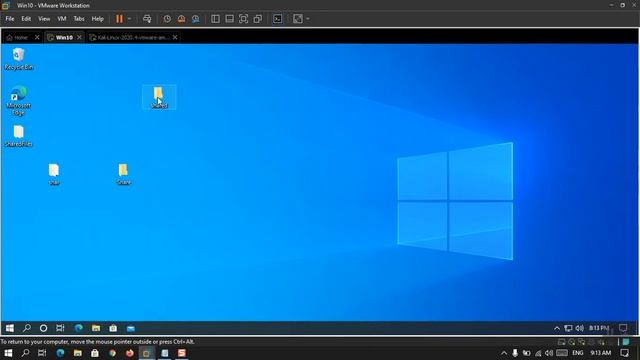
Task: Select the Share folder on desktop
Action: (123, 174)
